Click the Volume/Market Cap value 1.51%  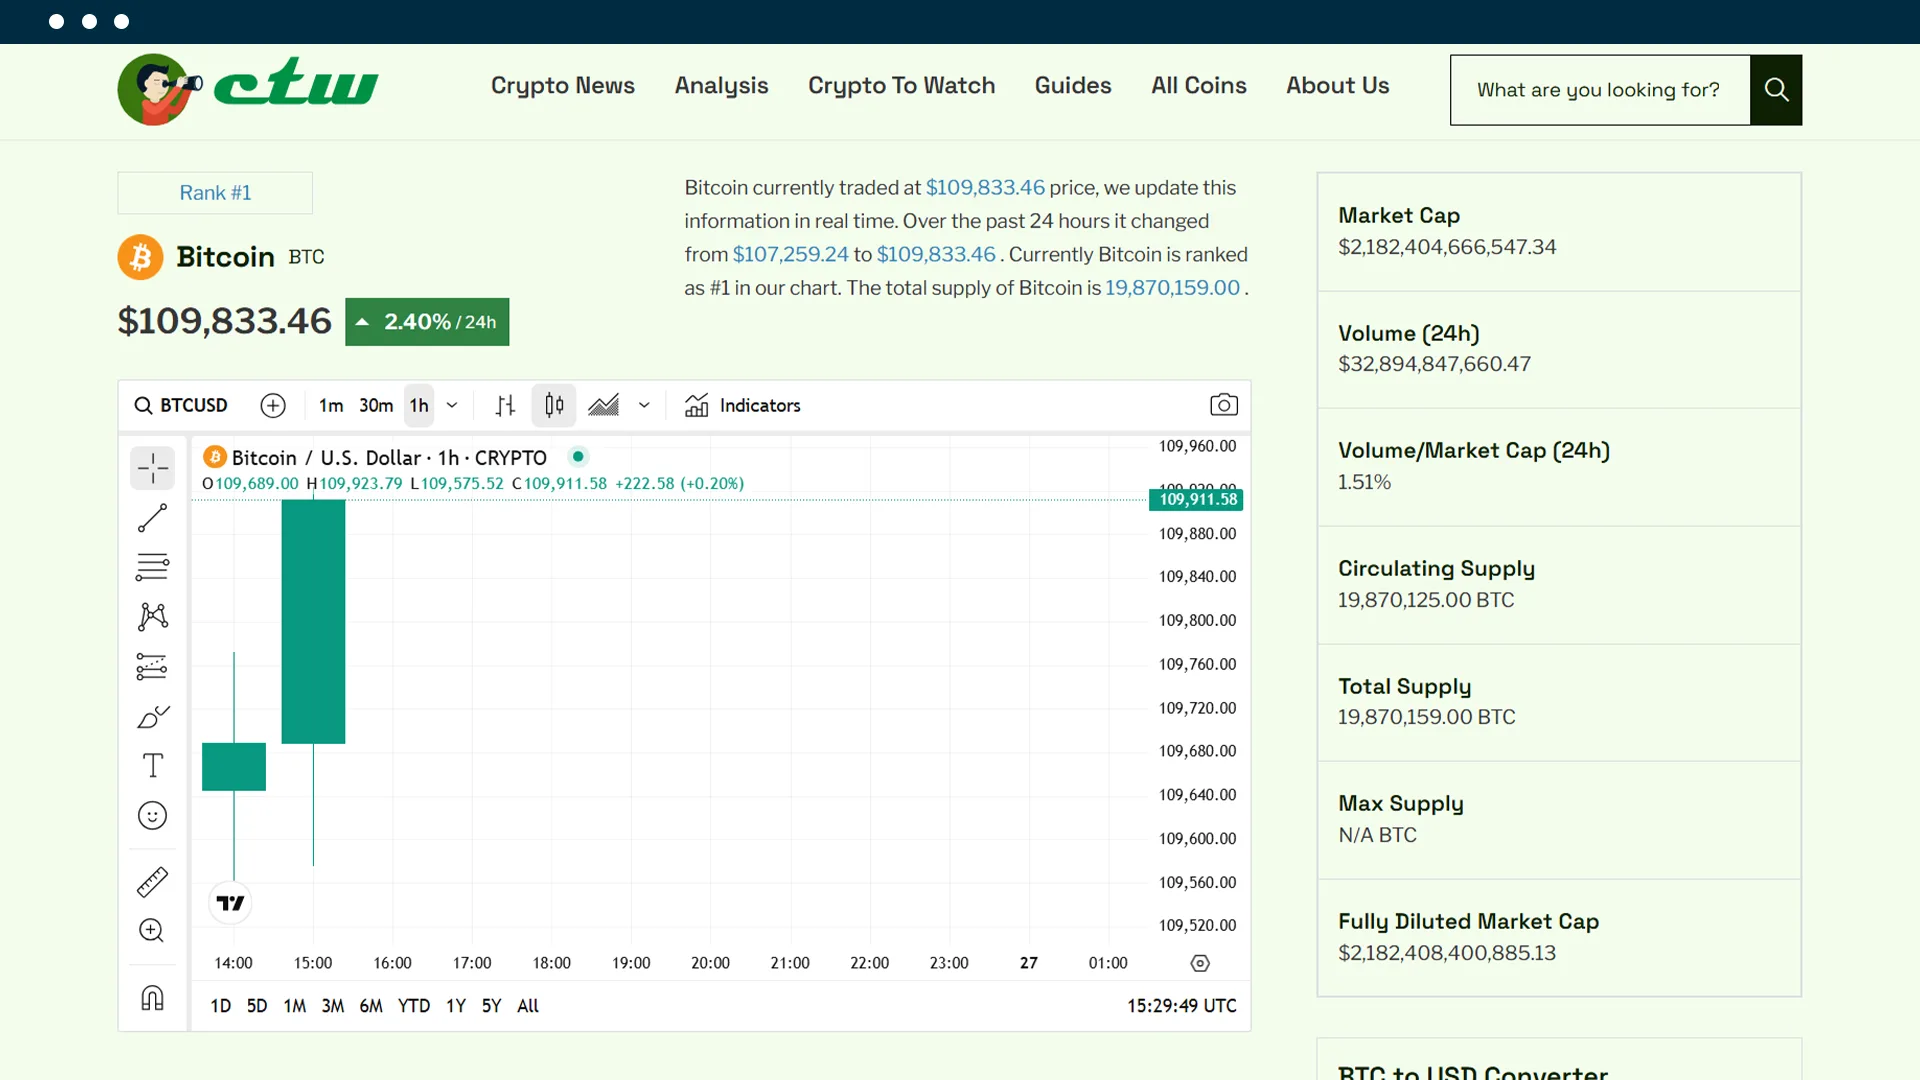coord(1364,482)
